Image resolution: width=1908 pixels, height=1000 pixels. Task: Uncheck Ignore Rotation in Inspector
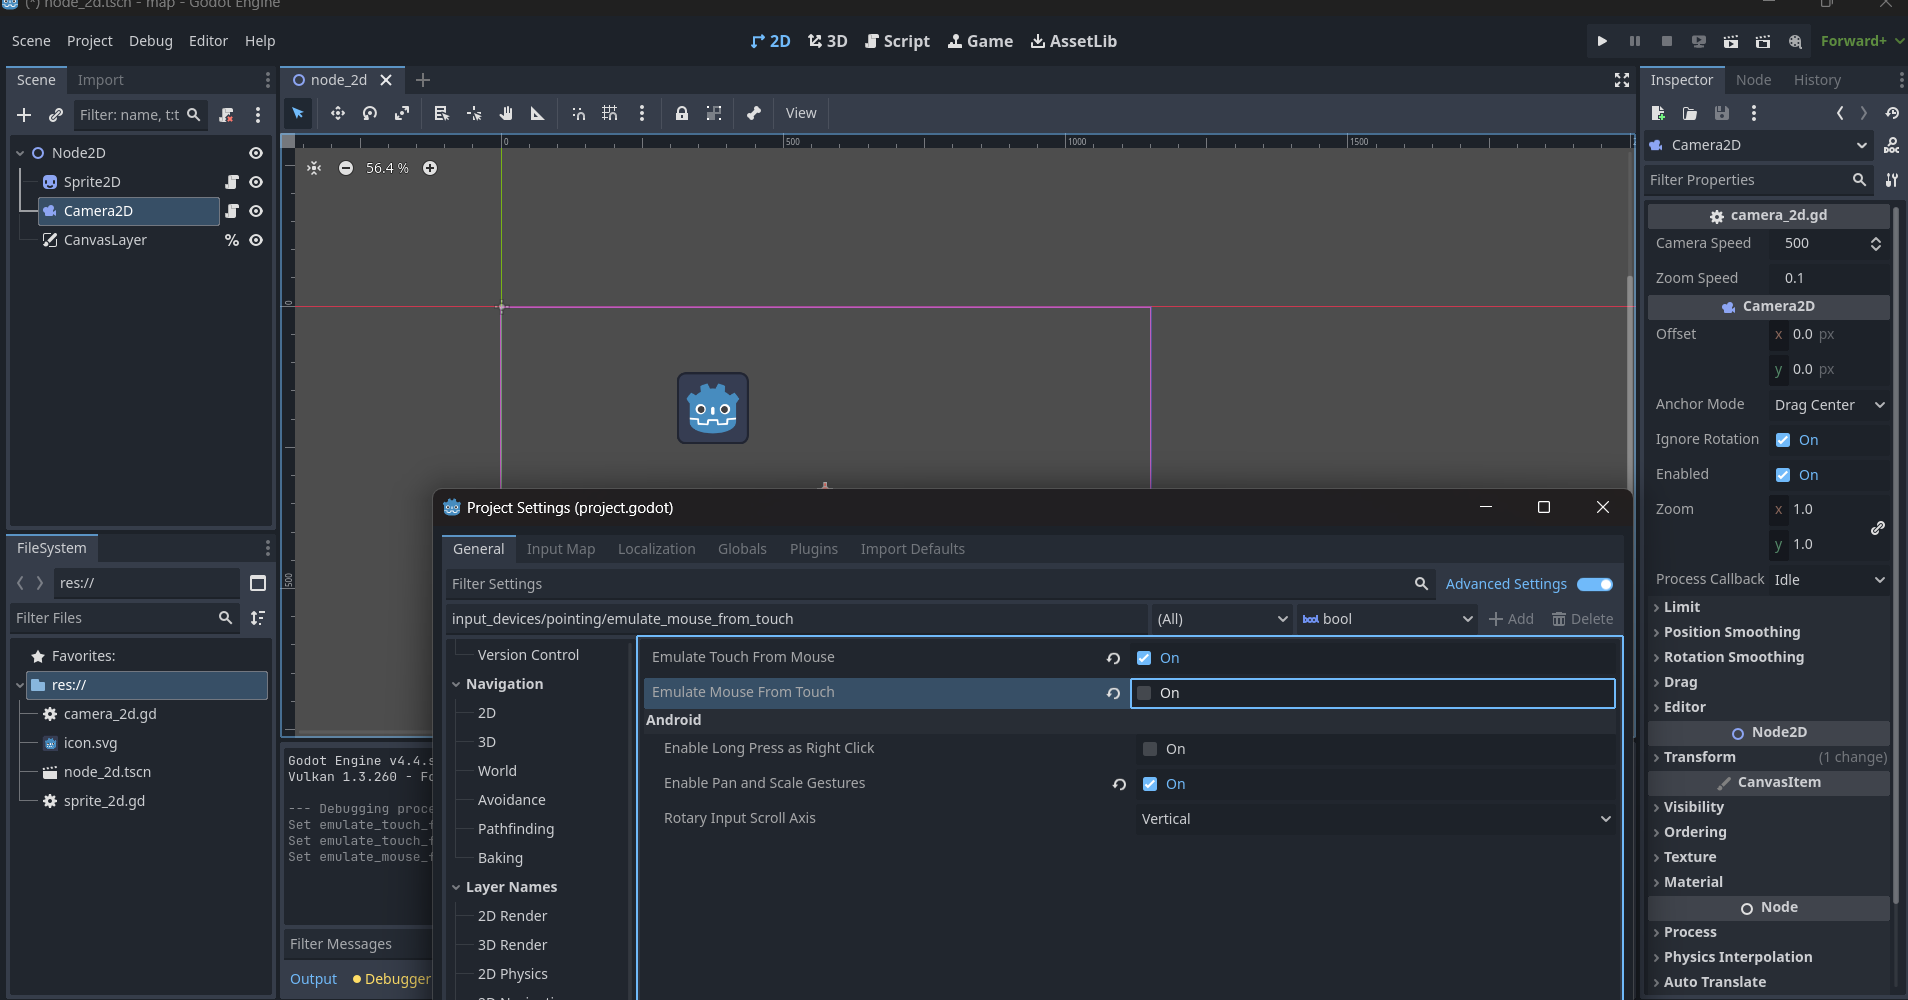click(x=1783, y=440)
